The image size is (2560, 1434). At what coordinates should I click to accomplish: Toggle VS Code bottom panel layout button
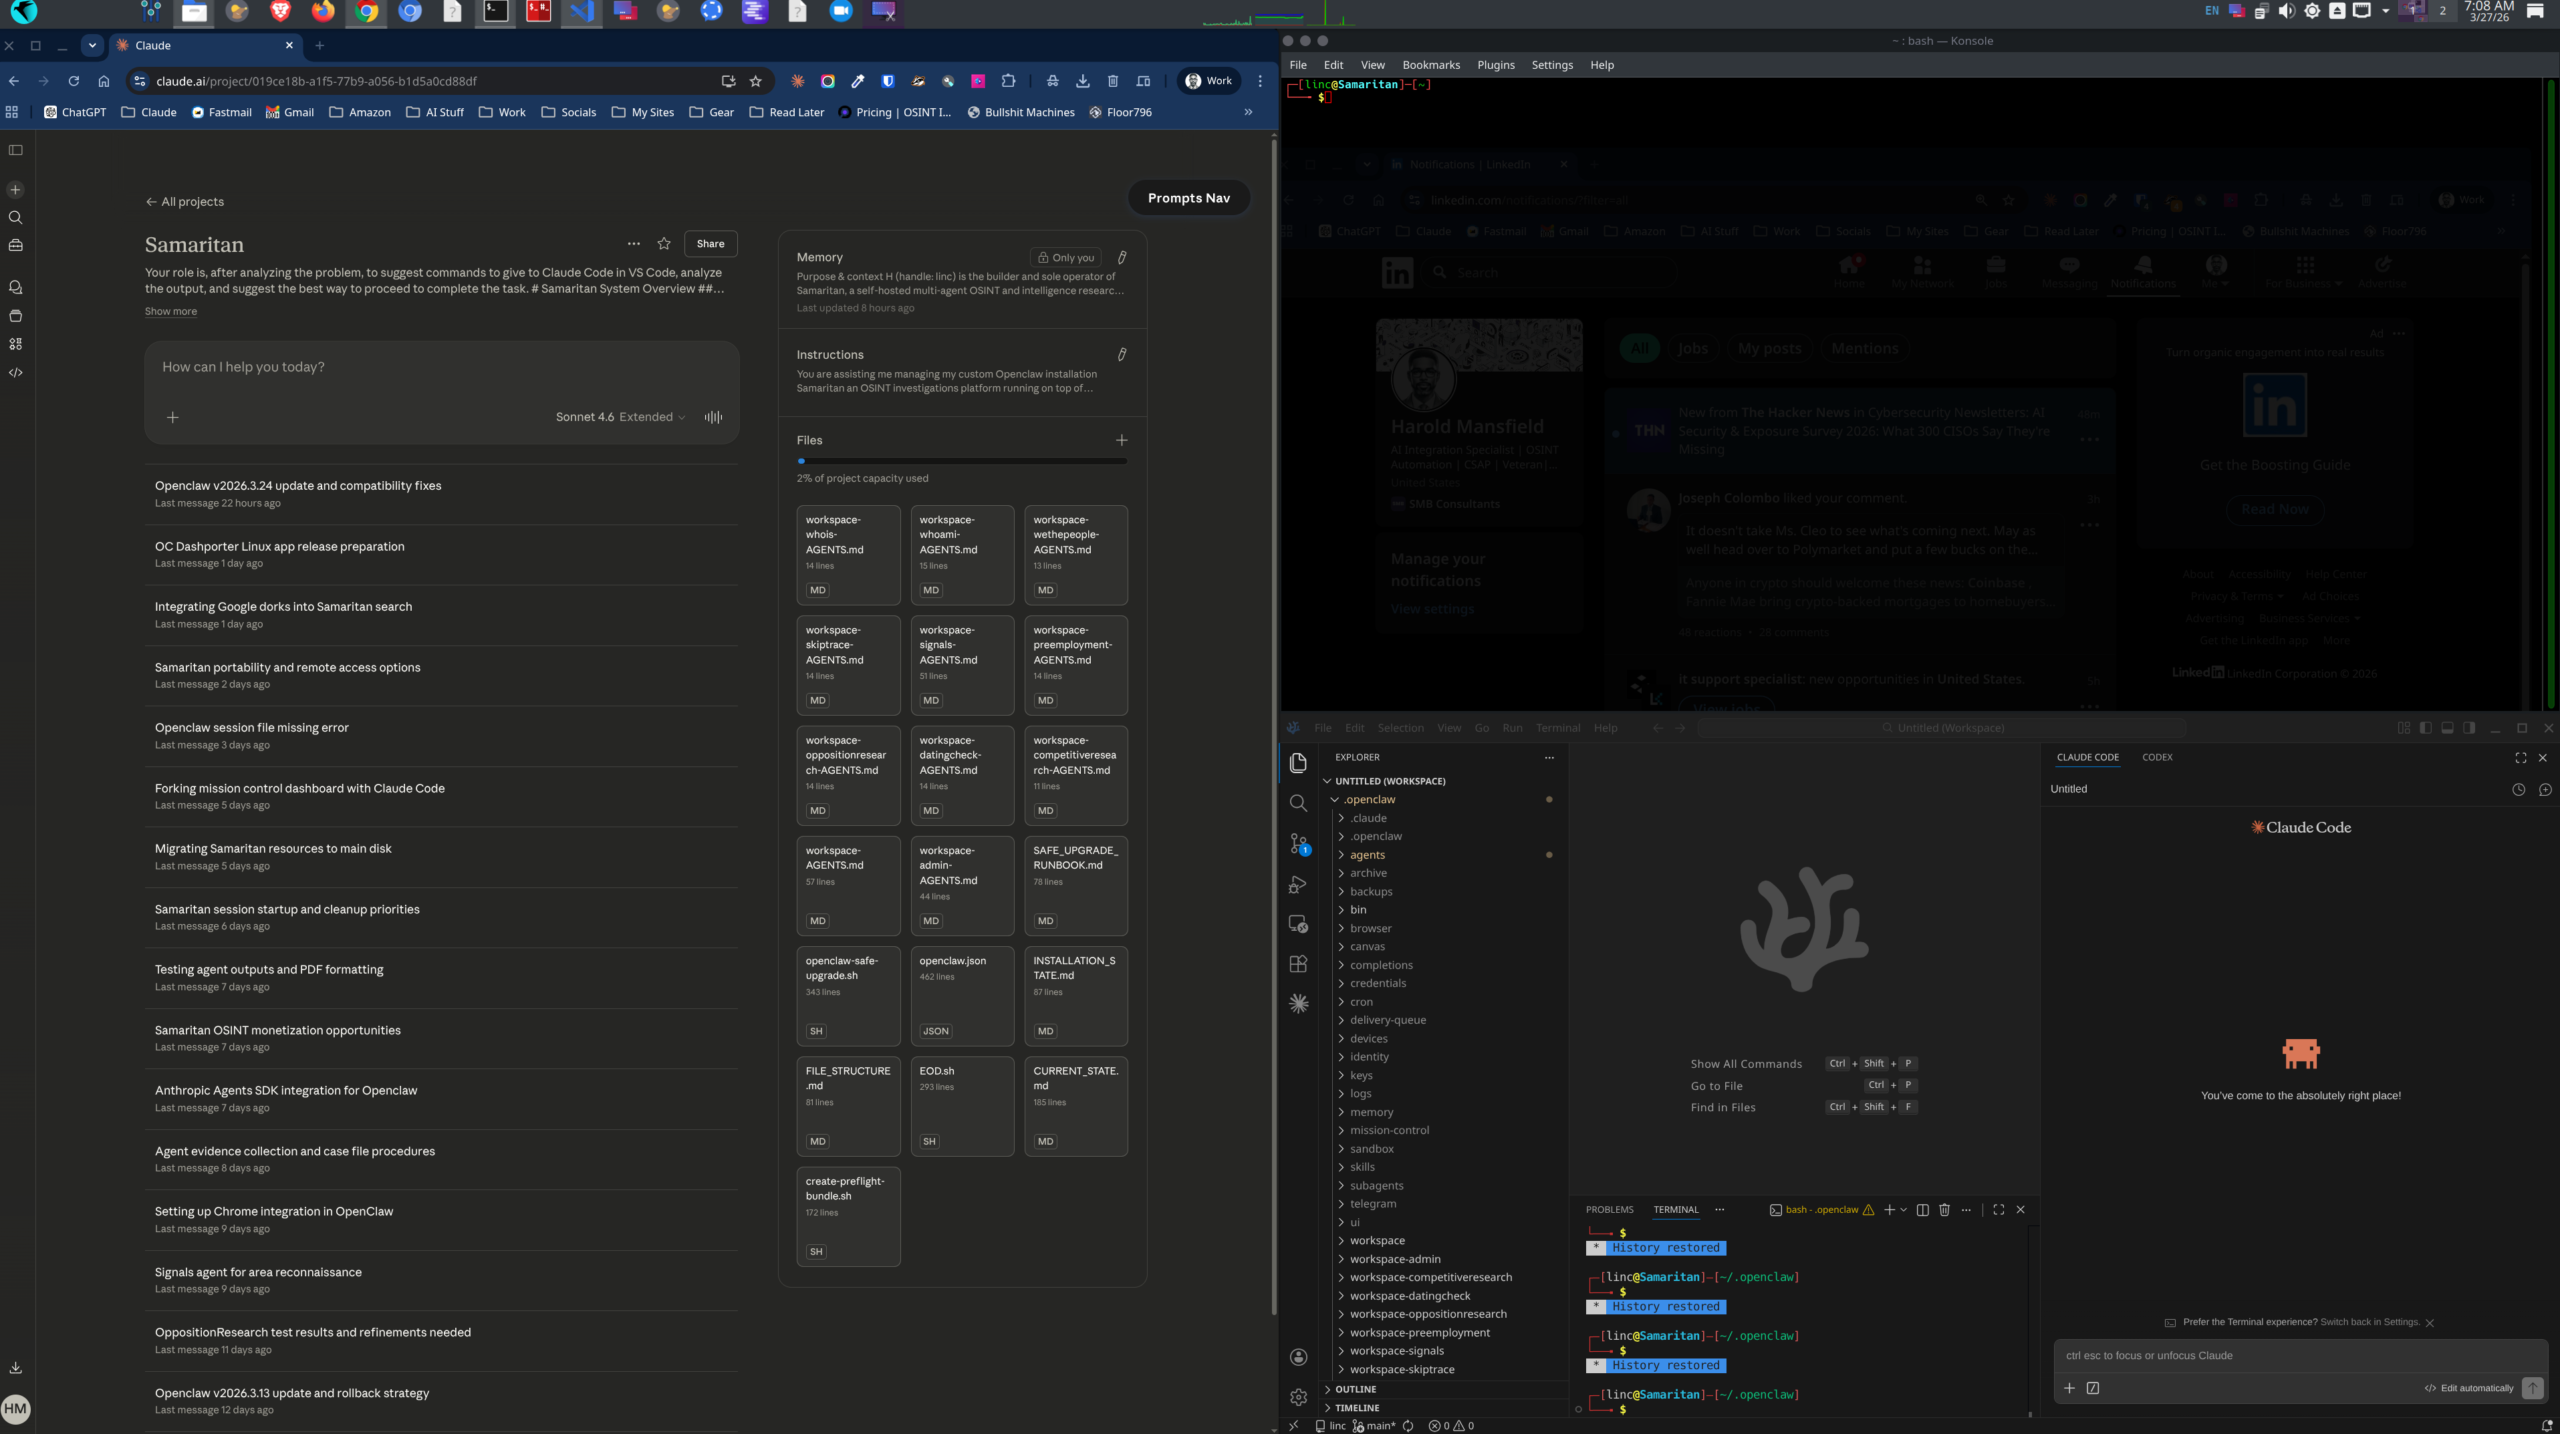(2447, 728)
